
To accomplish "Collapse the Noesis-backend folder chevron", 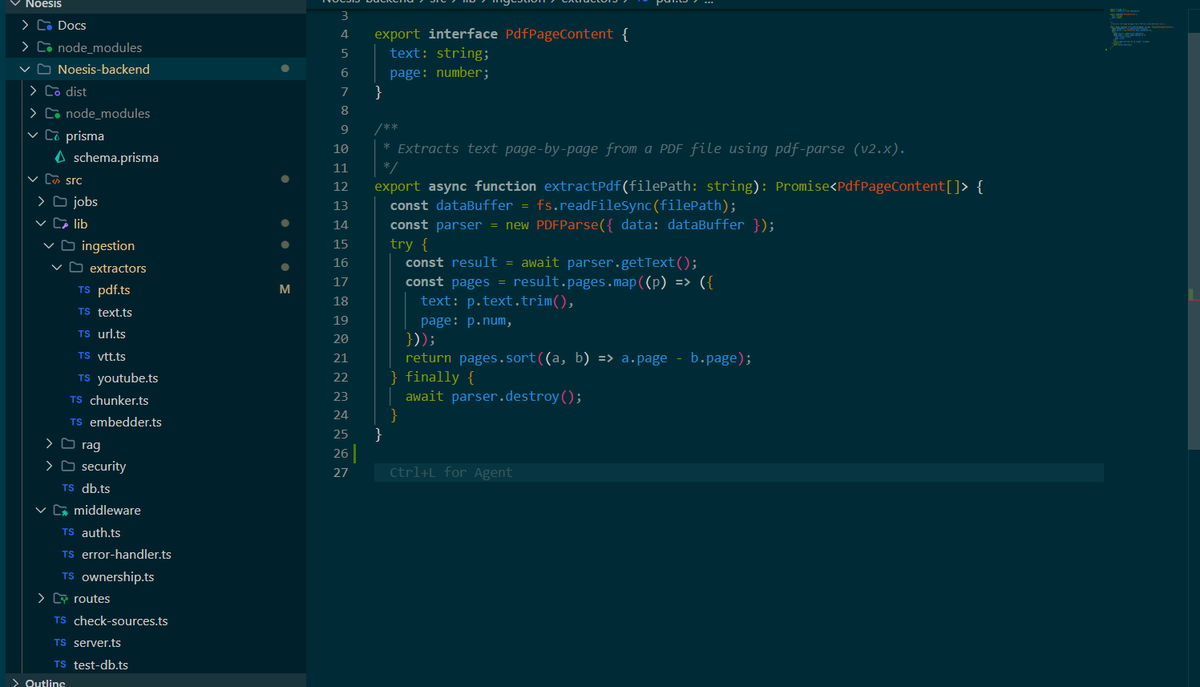I will pyautogui.click(x=25, y=69).
